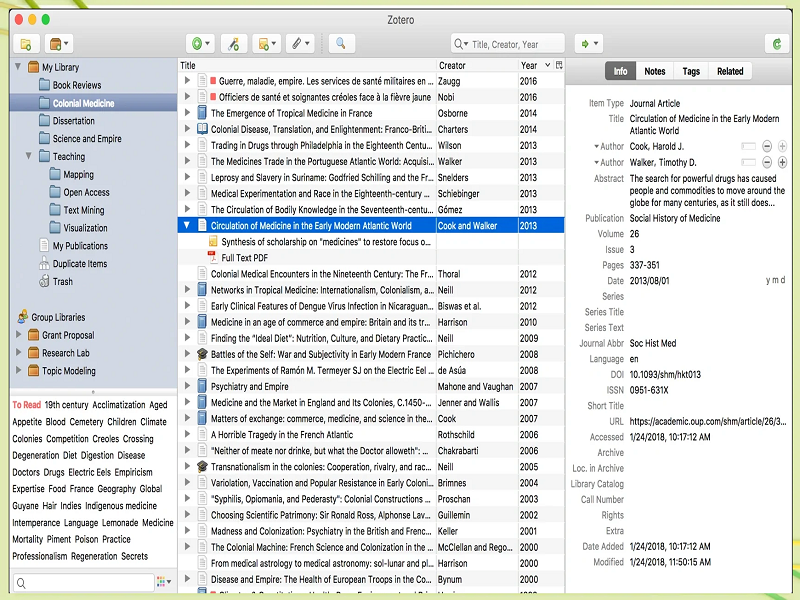
Task: Click the New Collection toolbar icon
Action: point(26,44)
